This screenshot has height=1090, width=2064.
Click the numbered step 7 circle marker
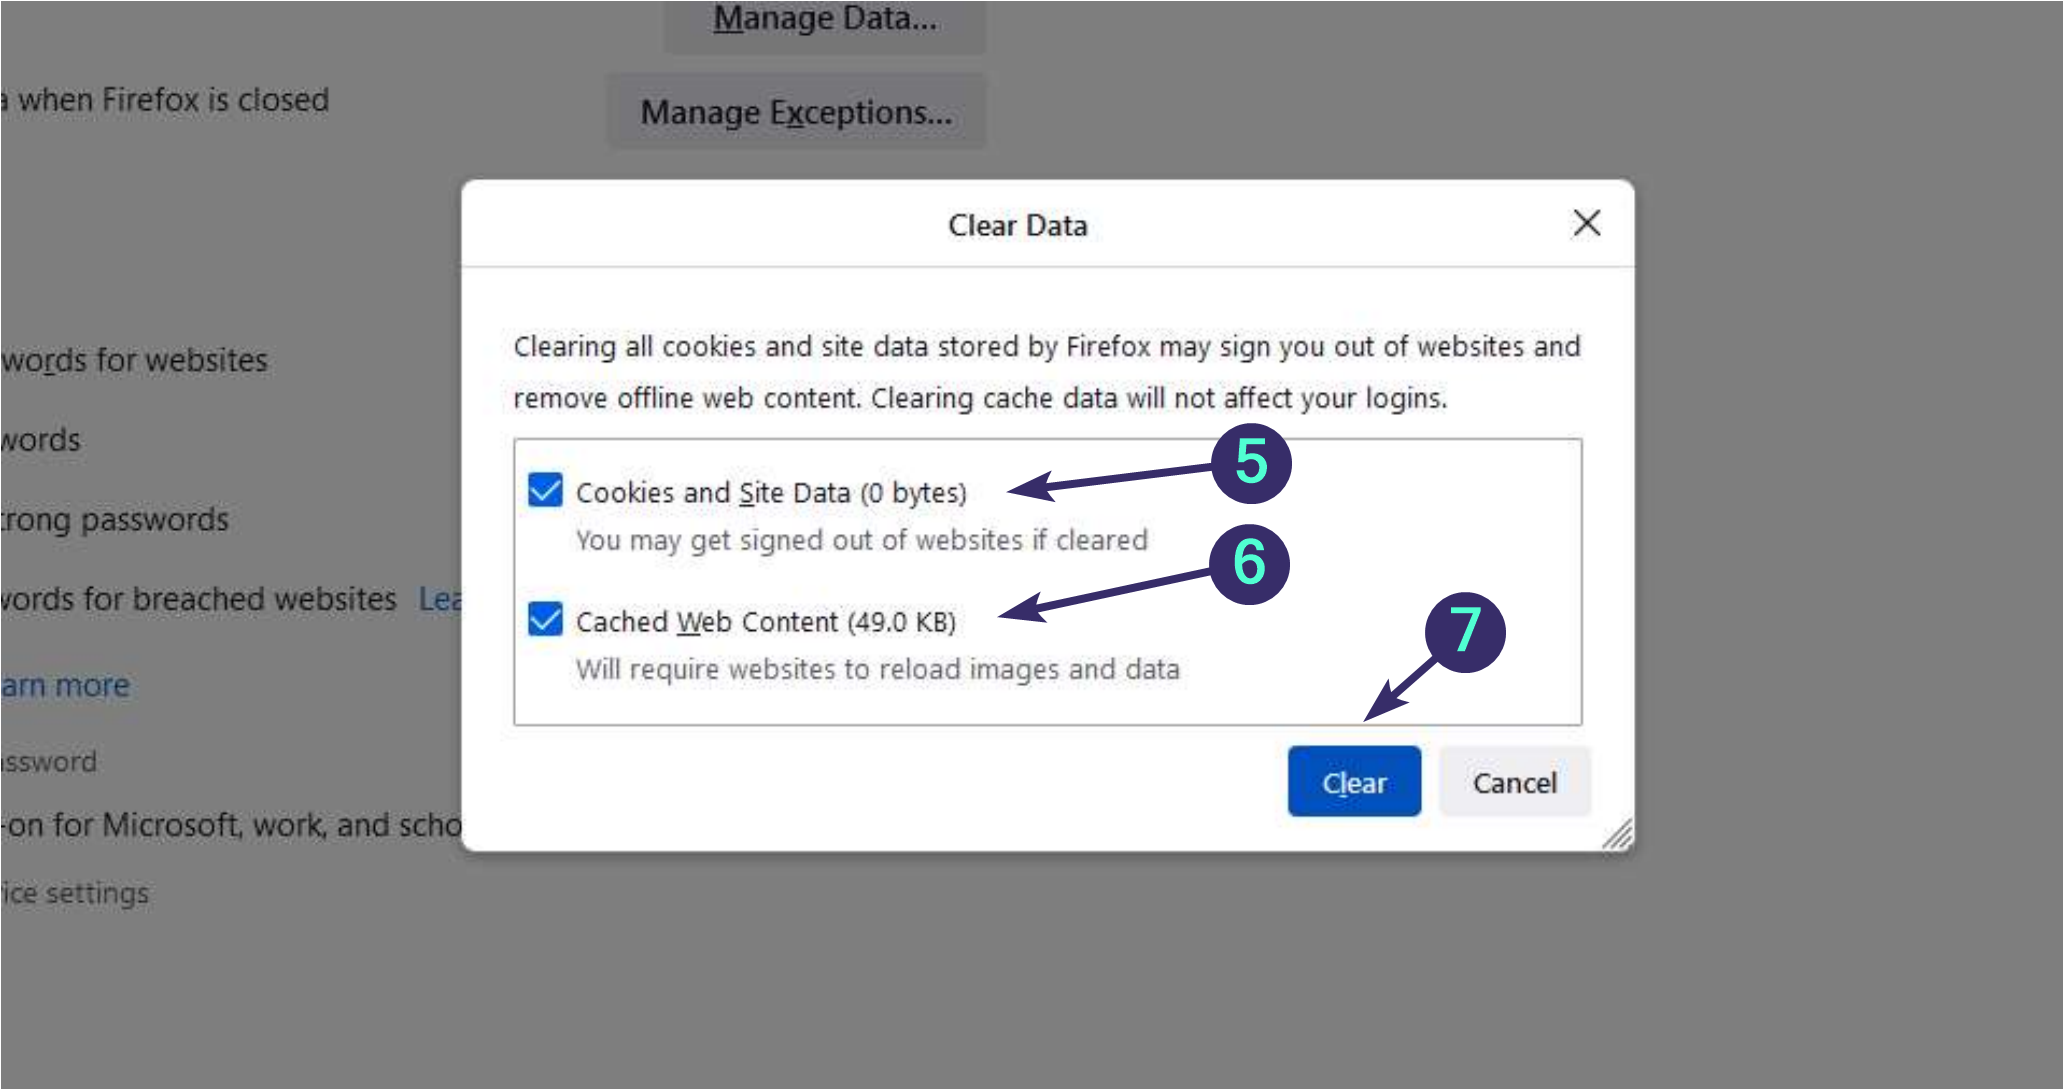[x=1465, y=631]
